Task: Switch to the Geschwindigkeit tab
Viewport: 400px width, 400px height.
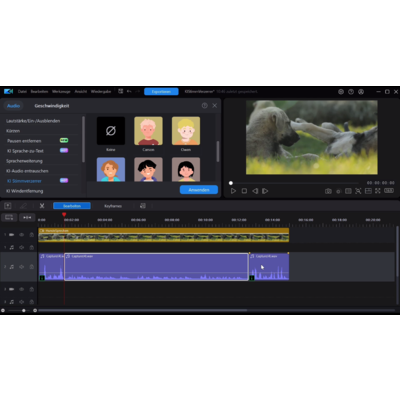Action: point(52,106)
